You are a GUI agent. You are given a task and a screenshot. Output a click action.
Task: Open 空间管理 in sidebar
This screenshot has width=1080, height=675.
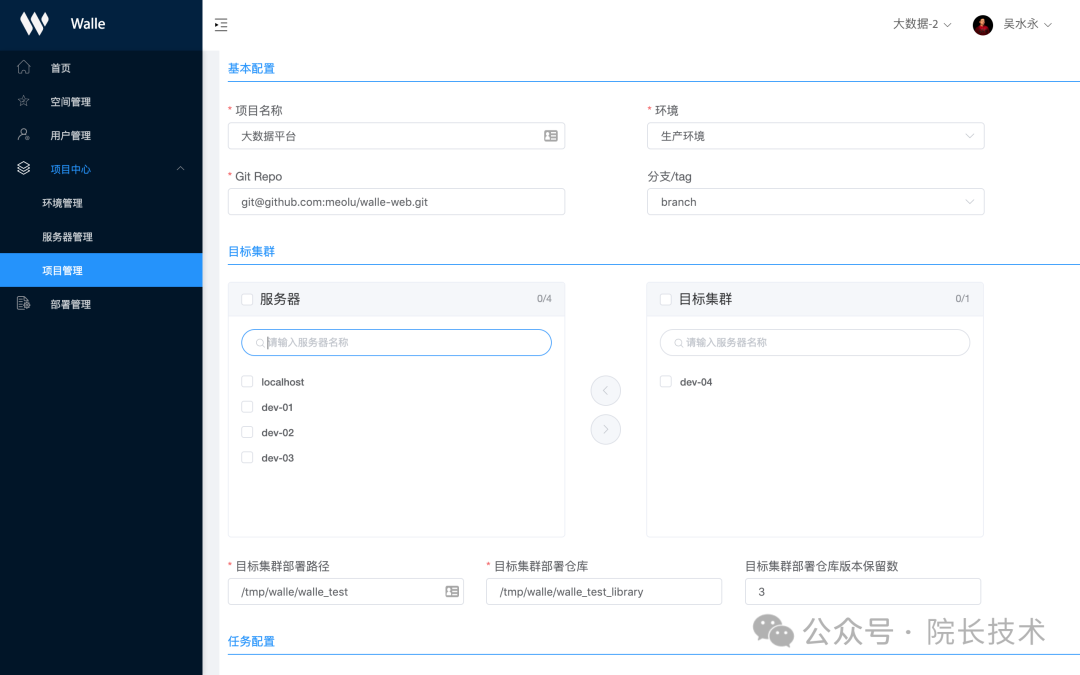tap(101, 101)
